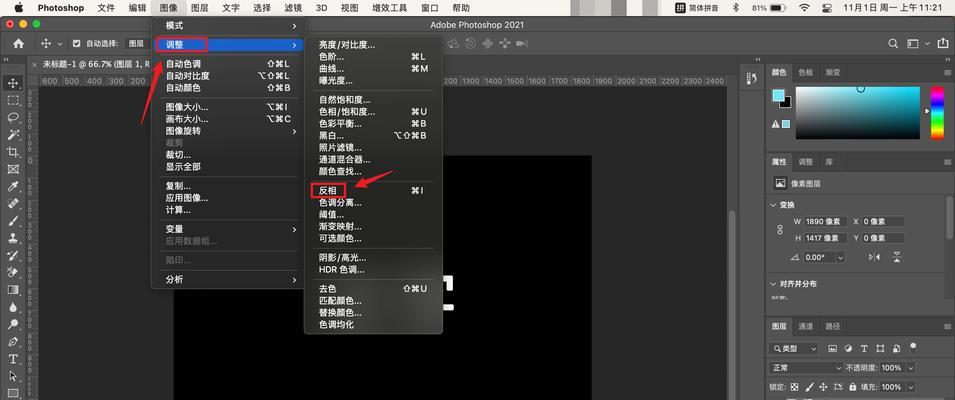Choose 图像大小... menu item
This screenshot has height=400, width=955.
tap(228, 107)
